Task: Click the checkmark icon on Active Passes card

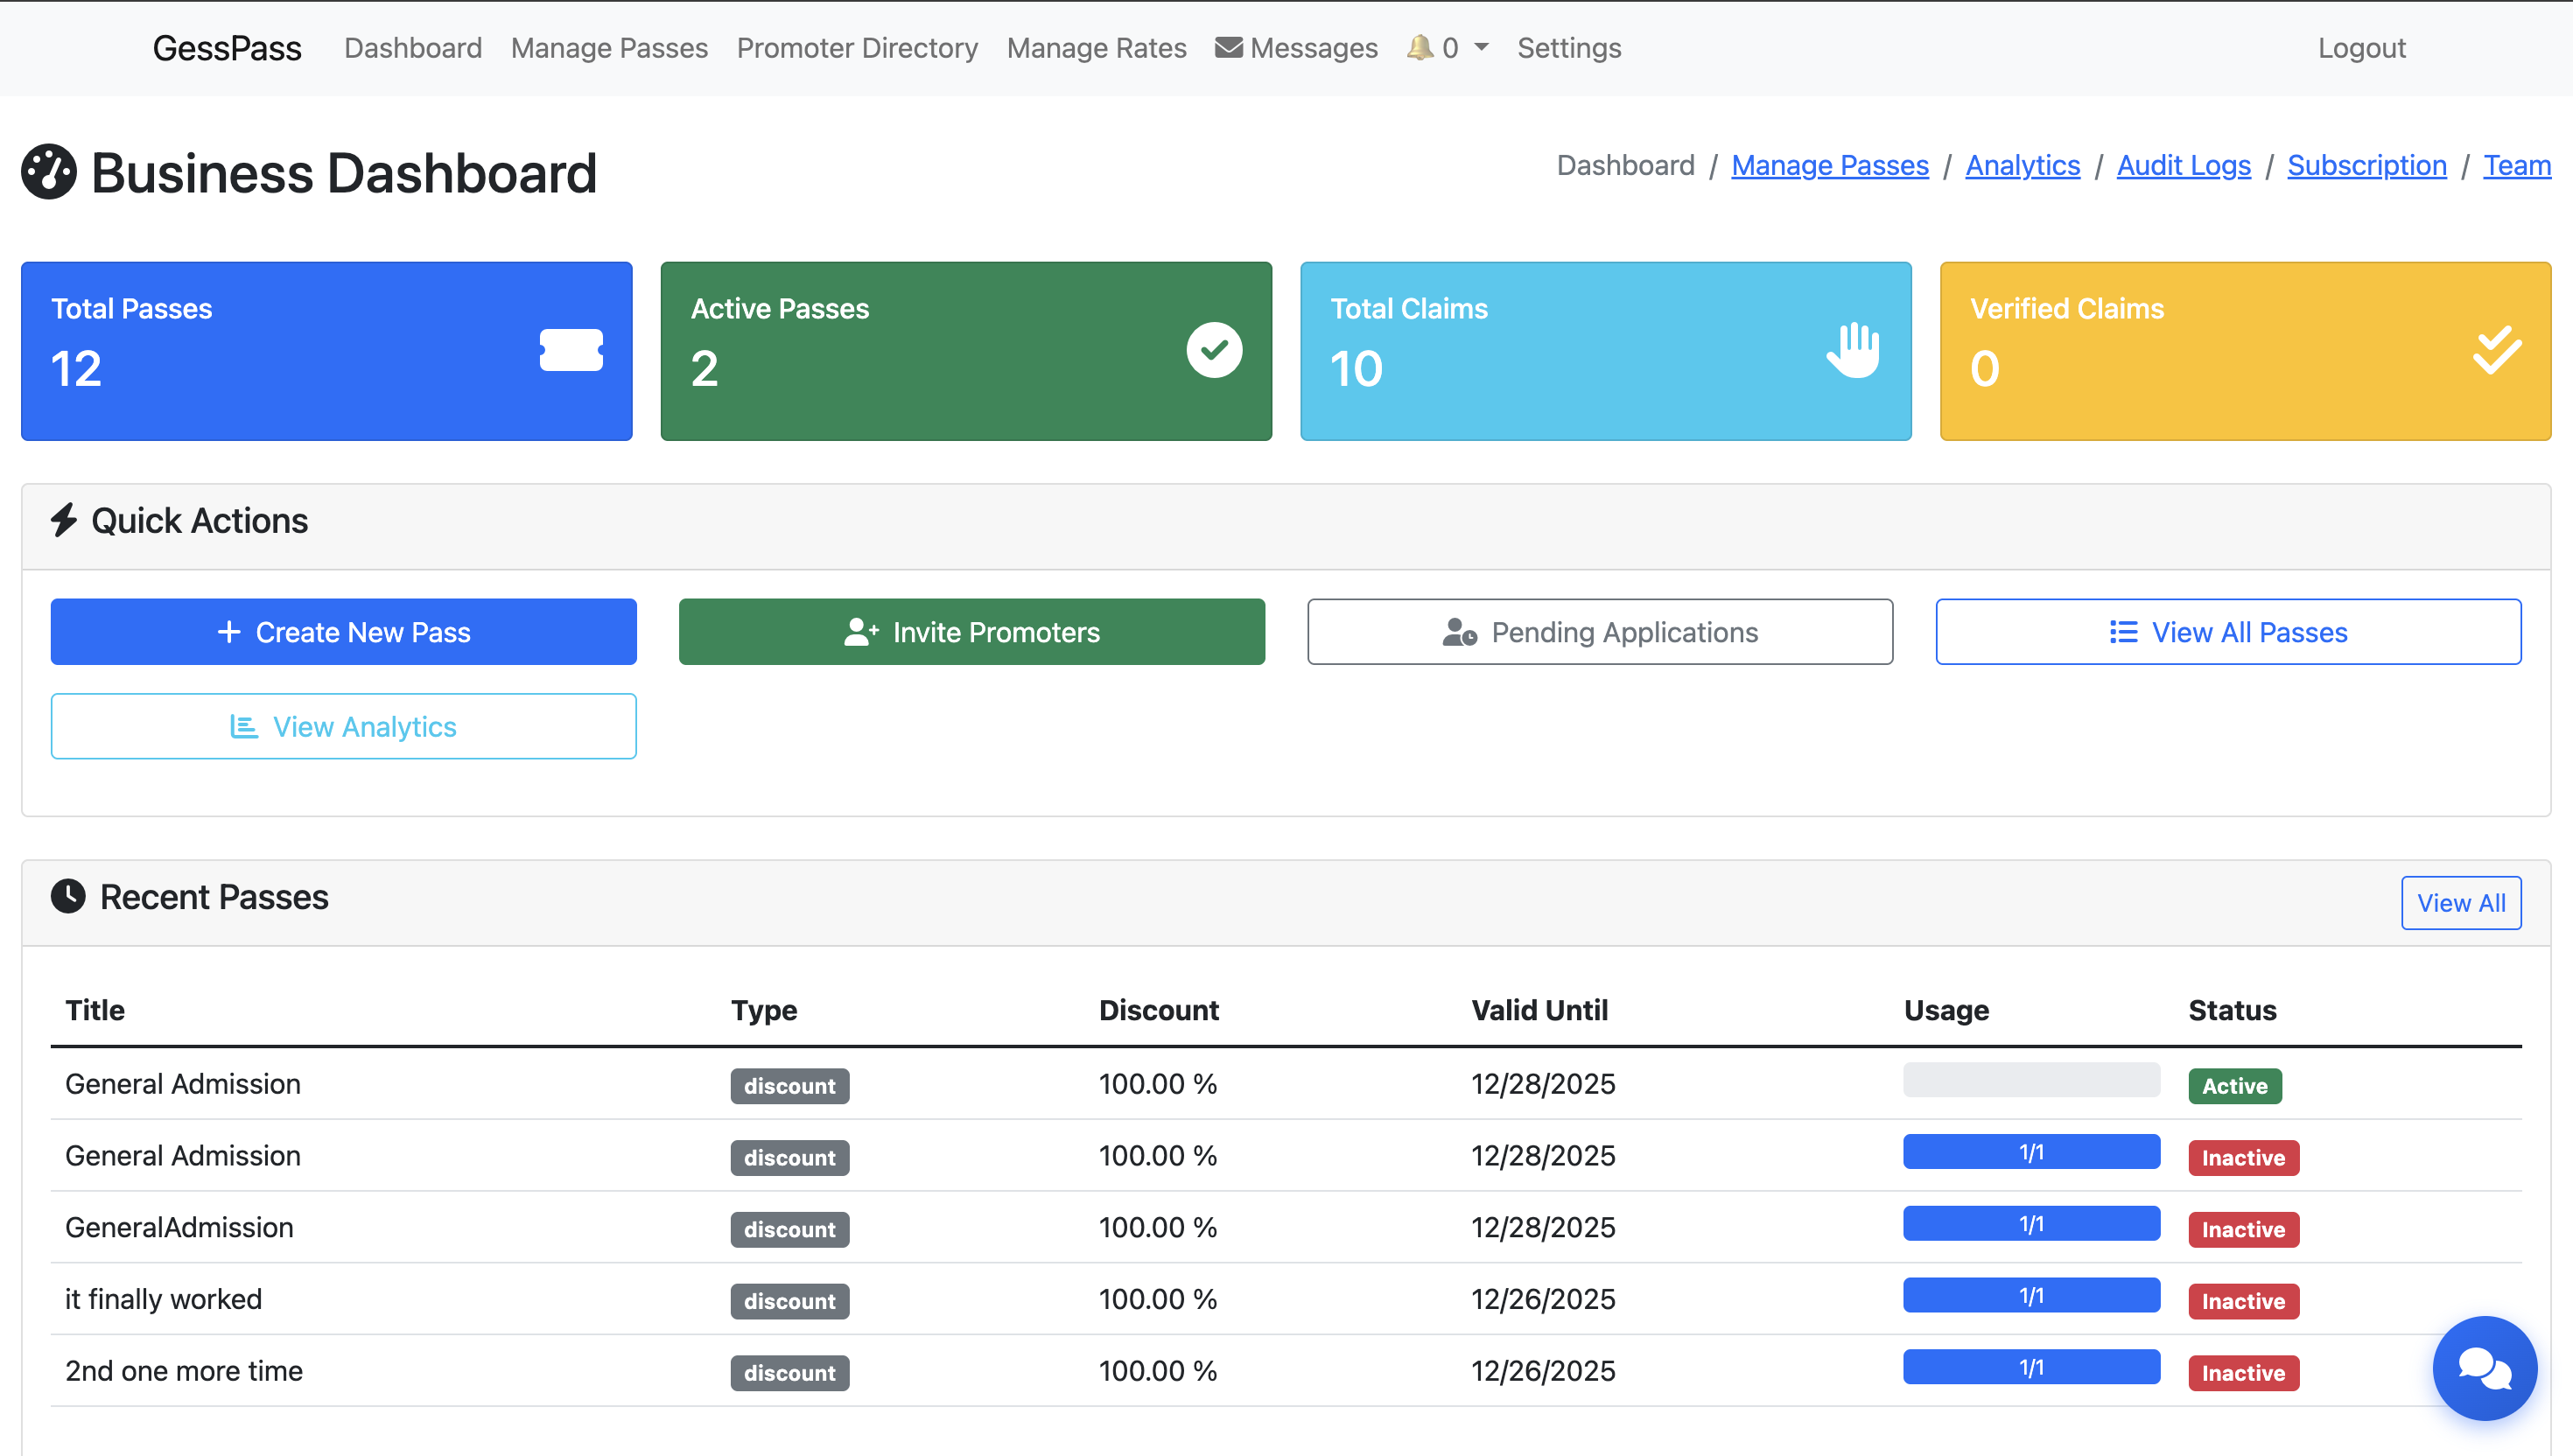Action: (x=1213, y=349)
